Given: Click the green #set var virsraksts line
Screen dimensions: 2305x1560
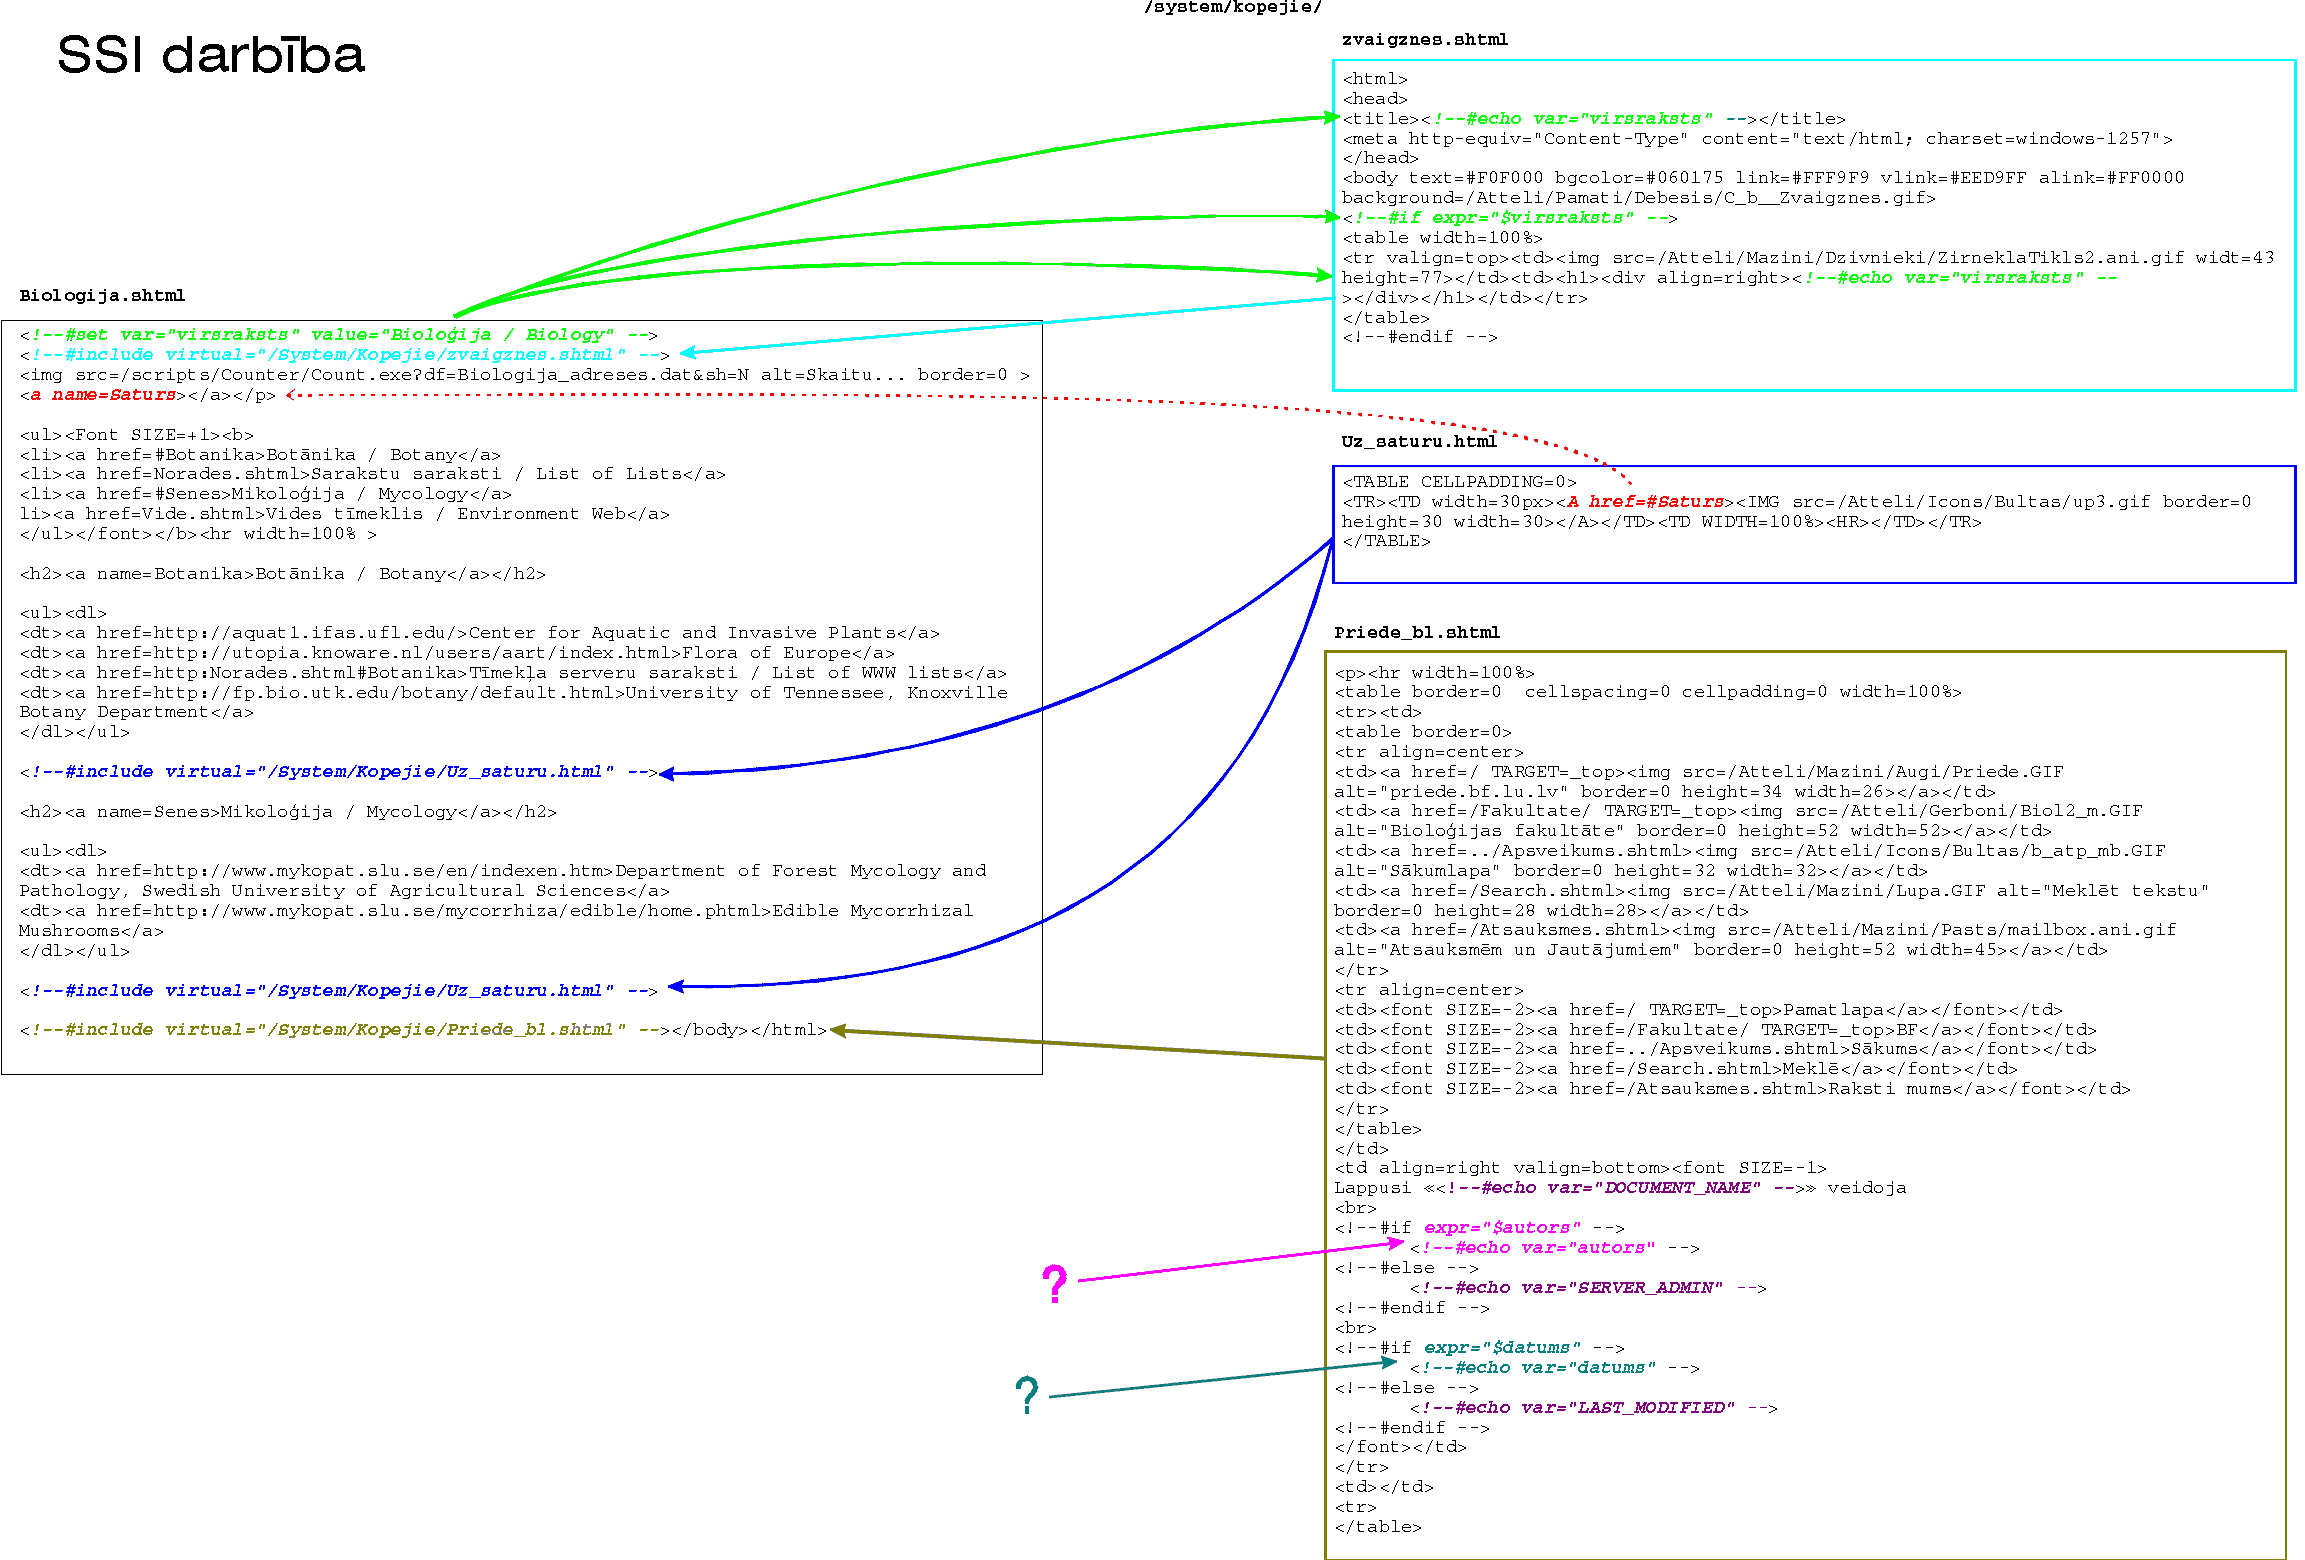Looking at the screenshot, I should pyautogui.click(x=338, y=334).
